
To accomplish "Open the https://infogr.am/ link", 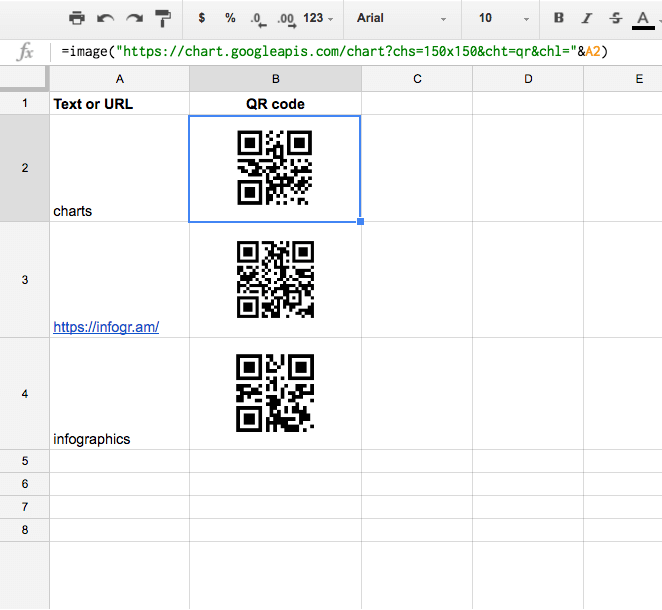I will coord(106,327).
